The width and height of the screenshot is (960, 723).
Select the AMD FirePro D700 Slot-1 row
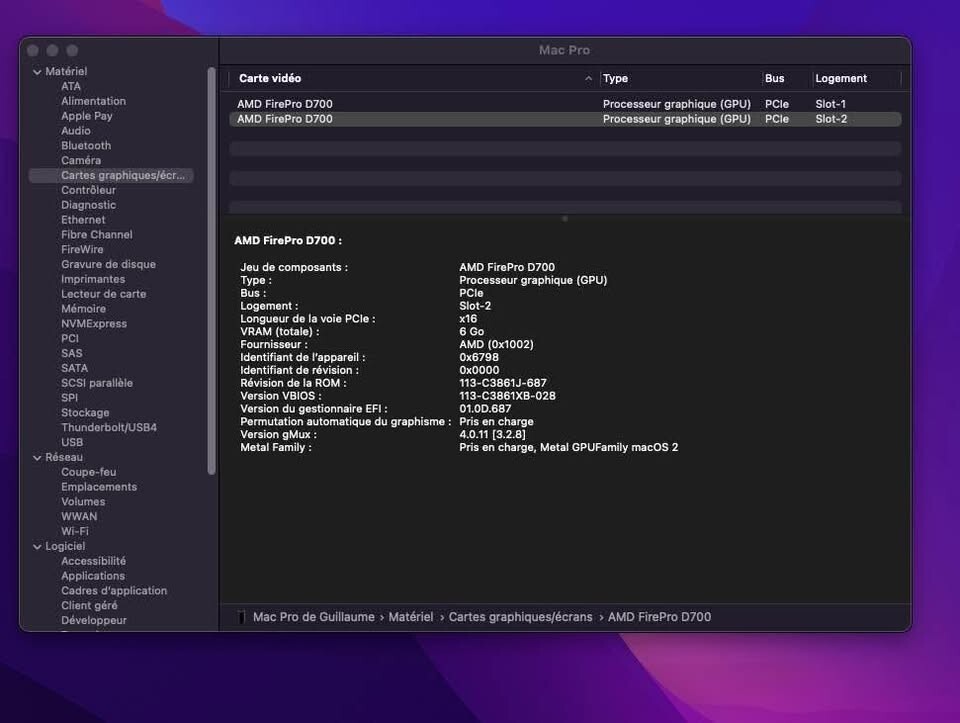[565, 104]
